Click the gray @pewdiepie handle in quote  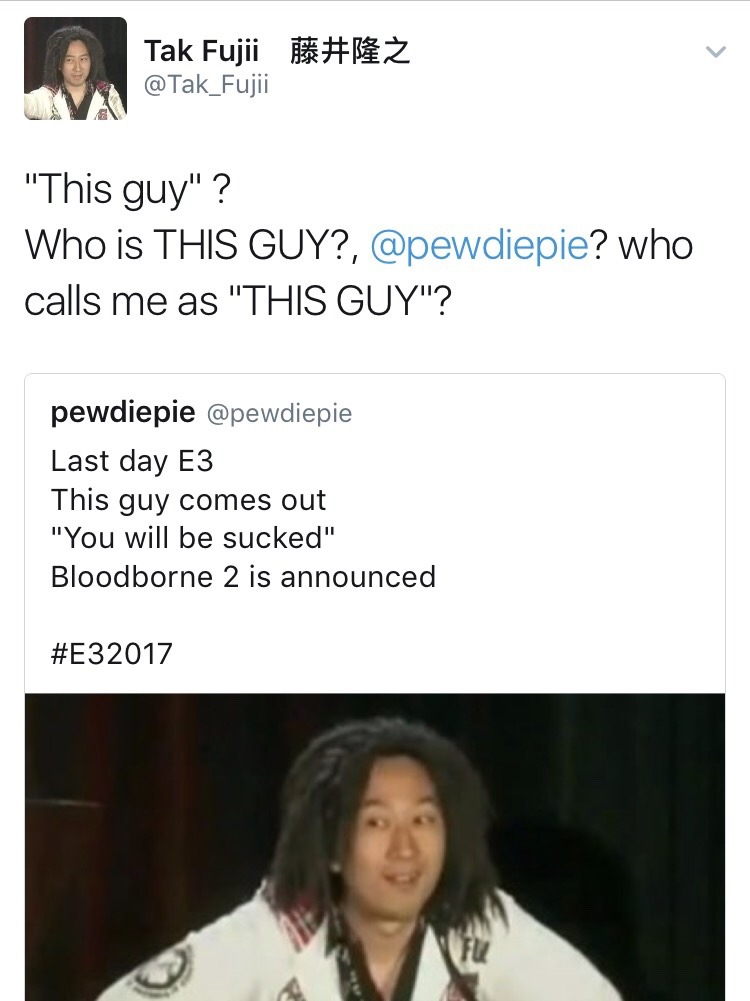click(280, 413)
